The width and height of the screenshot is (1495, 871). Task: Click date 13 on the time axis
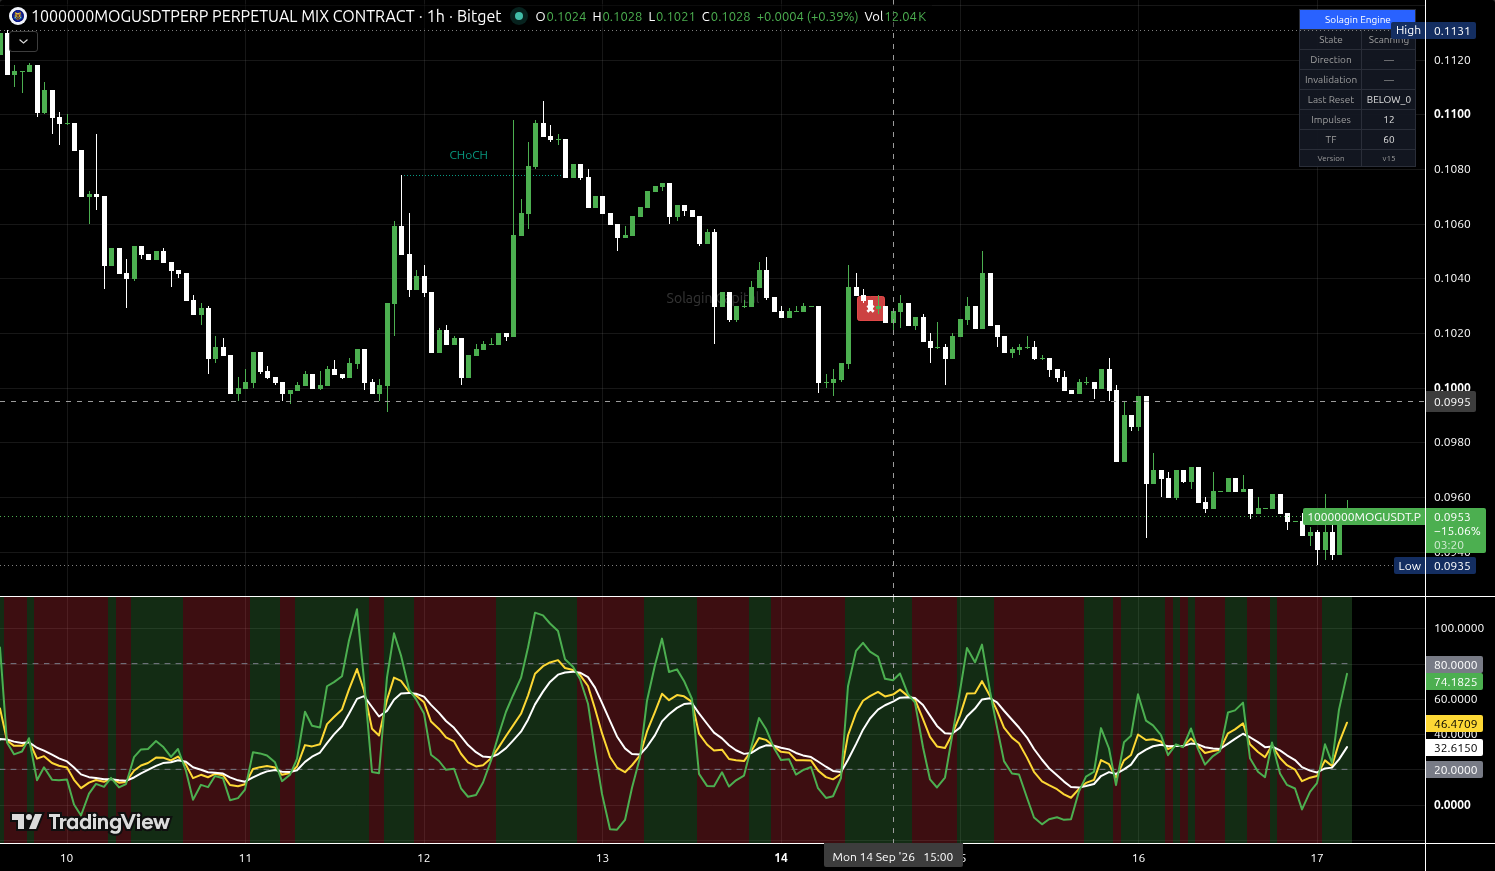pyautogui.click(x=602, y=858)
